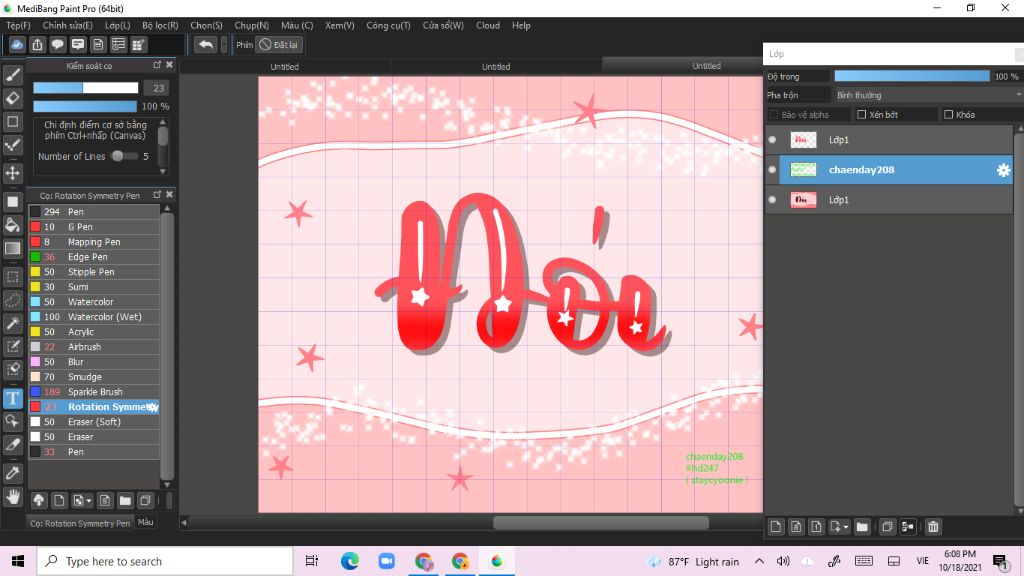Viewport: 1024px width, 576px height.
Task: Open the Tệp(F) menu
Action: point(18,25)
